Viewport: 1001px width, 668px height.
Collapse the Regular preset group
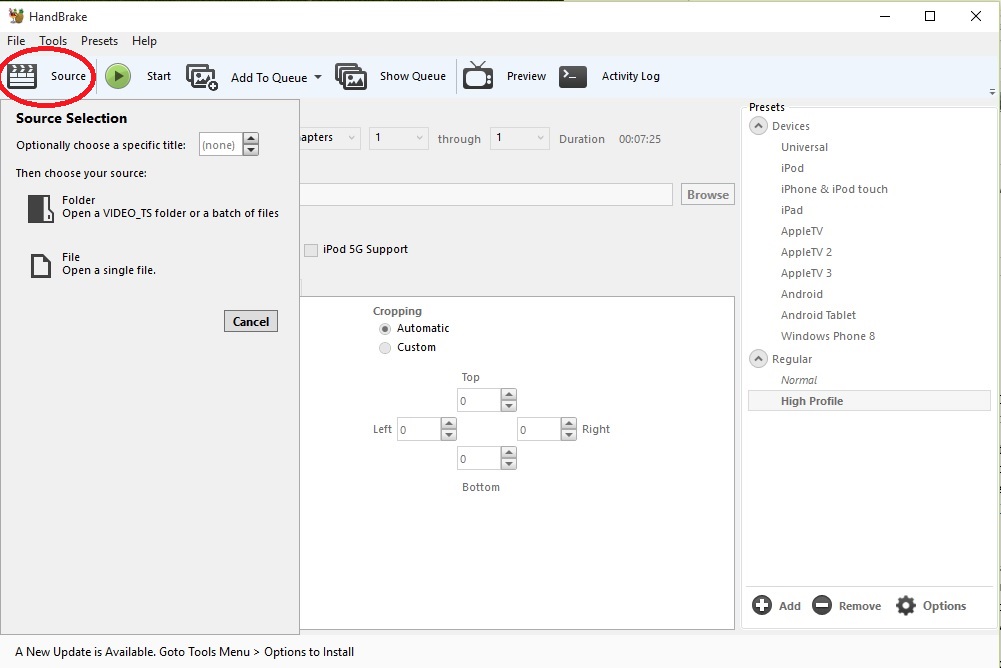point(758,359)
